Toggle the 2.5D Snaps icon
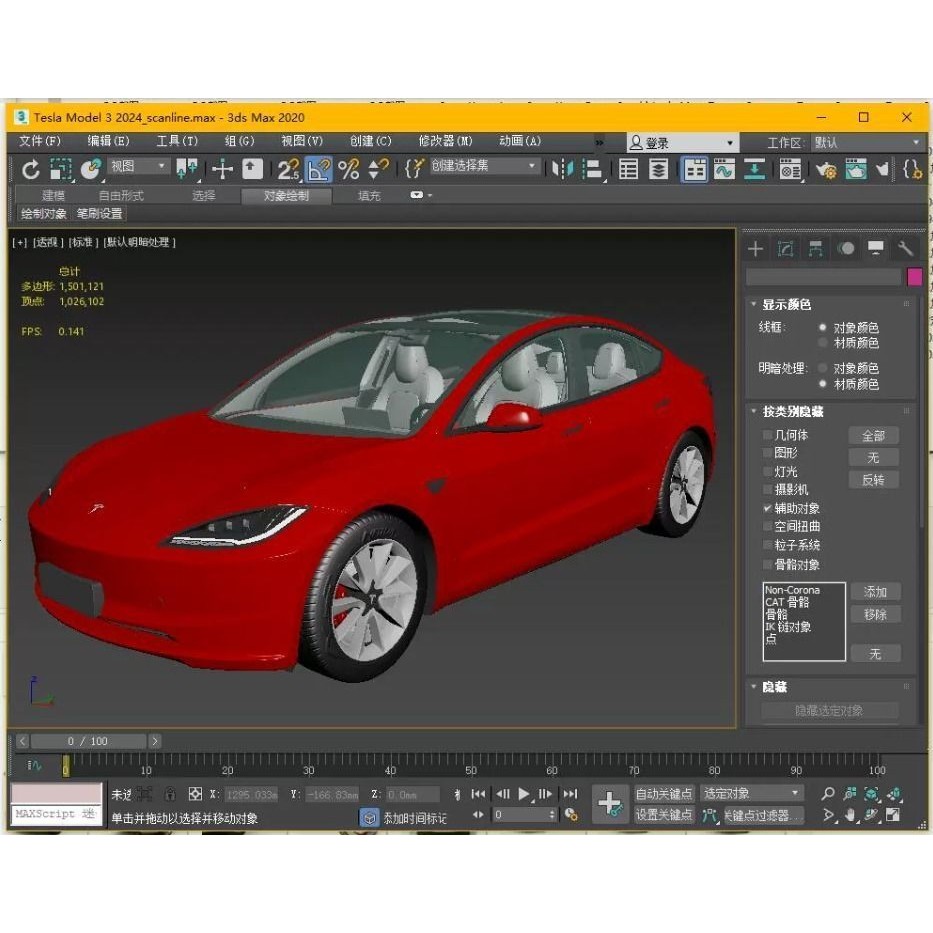933x933 pixels. click(288, 170)
